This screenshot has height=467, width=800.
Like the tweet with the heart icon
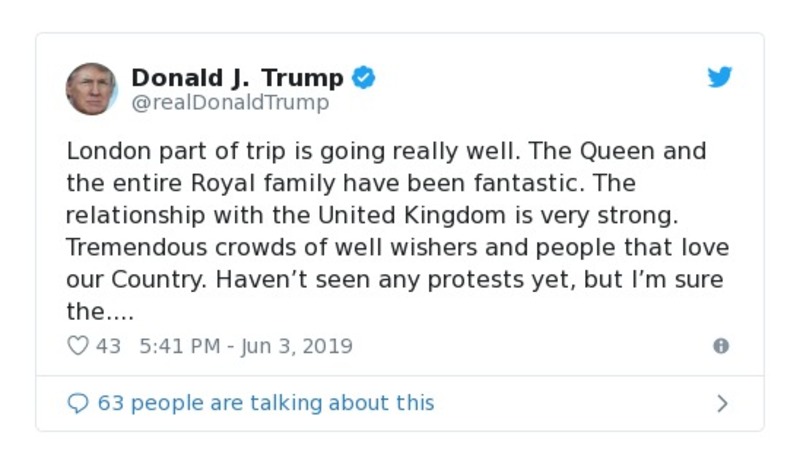coord(77,346)
